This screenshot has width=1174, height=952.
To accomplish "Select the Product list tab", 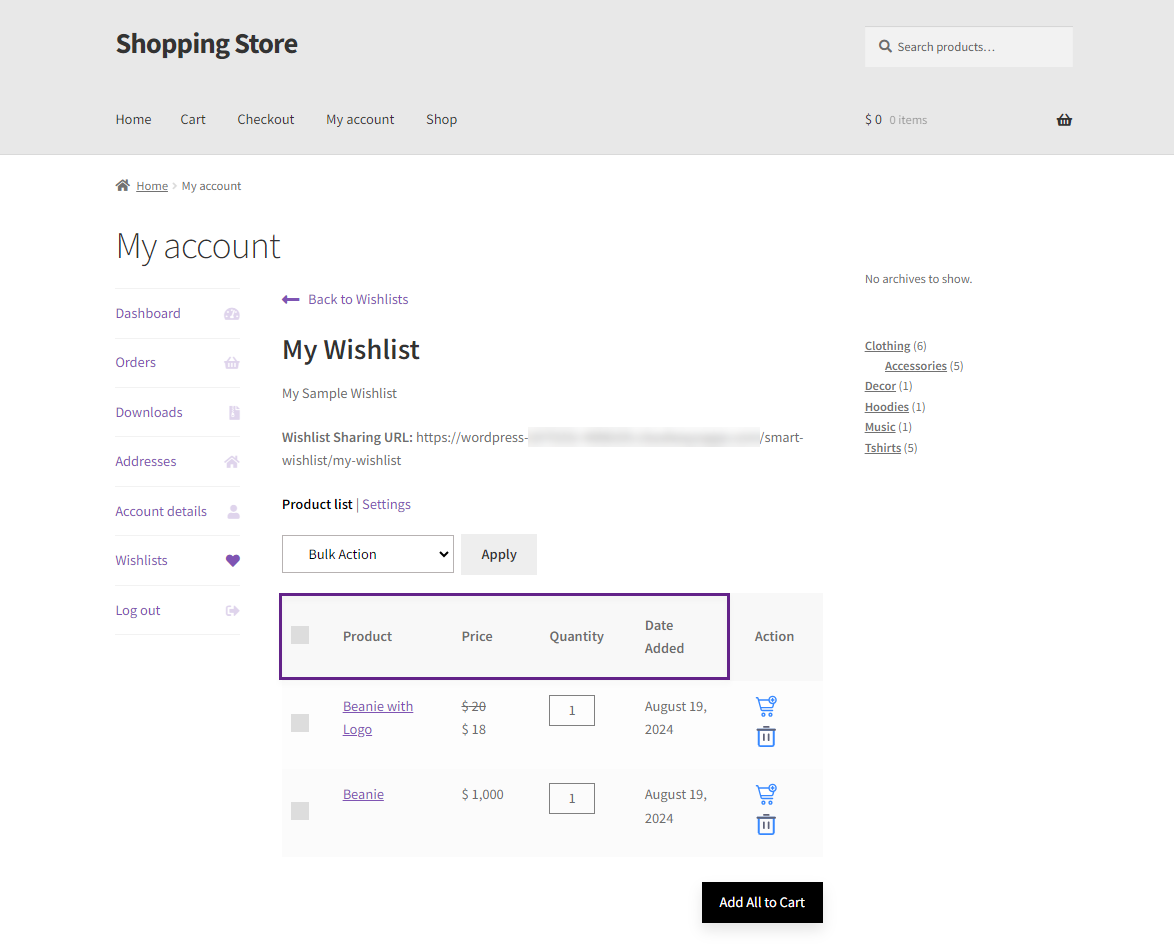I will click(x=317, y=504).
